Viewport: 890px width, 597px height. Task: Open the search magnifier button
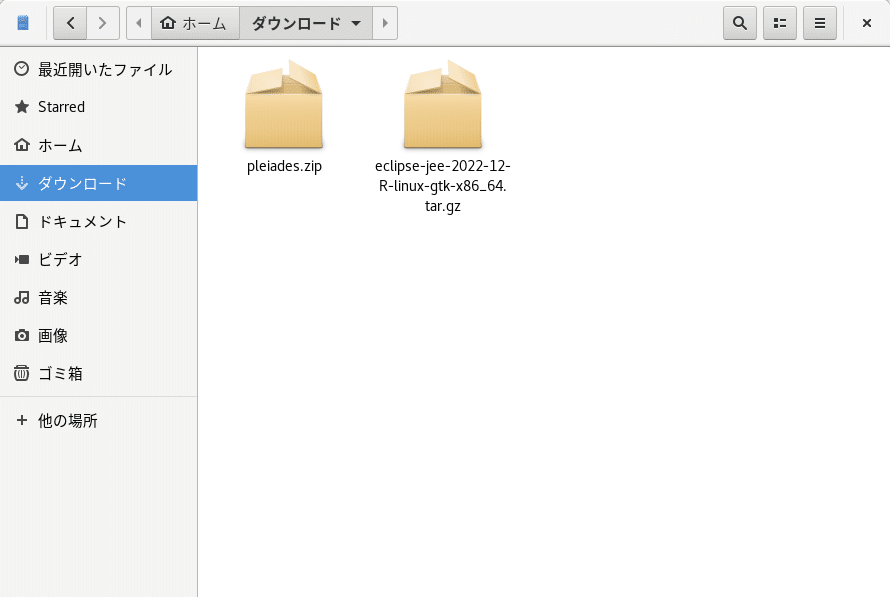tap(740, 23)
